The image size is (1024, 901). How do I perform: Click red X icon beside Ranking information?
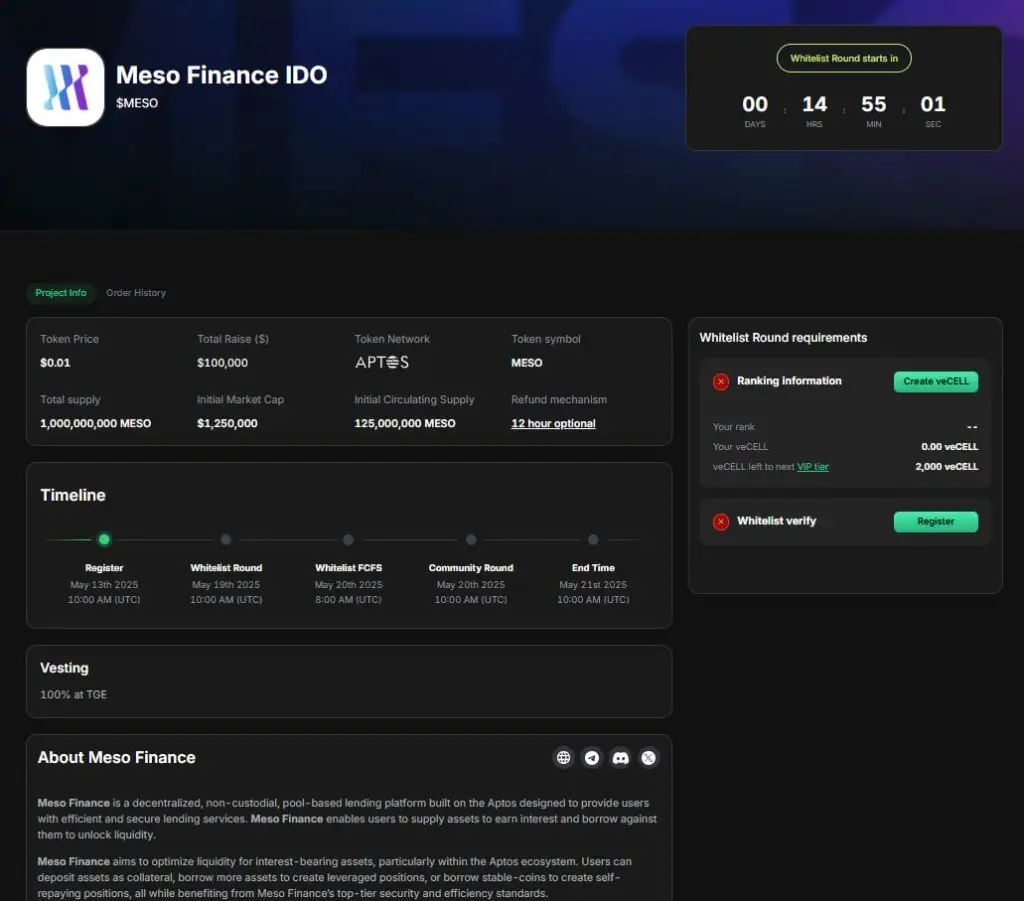coord(720,382)
